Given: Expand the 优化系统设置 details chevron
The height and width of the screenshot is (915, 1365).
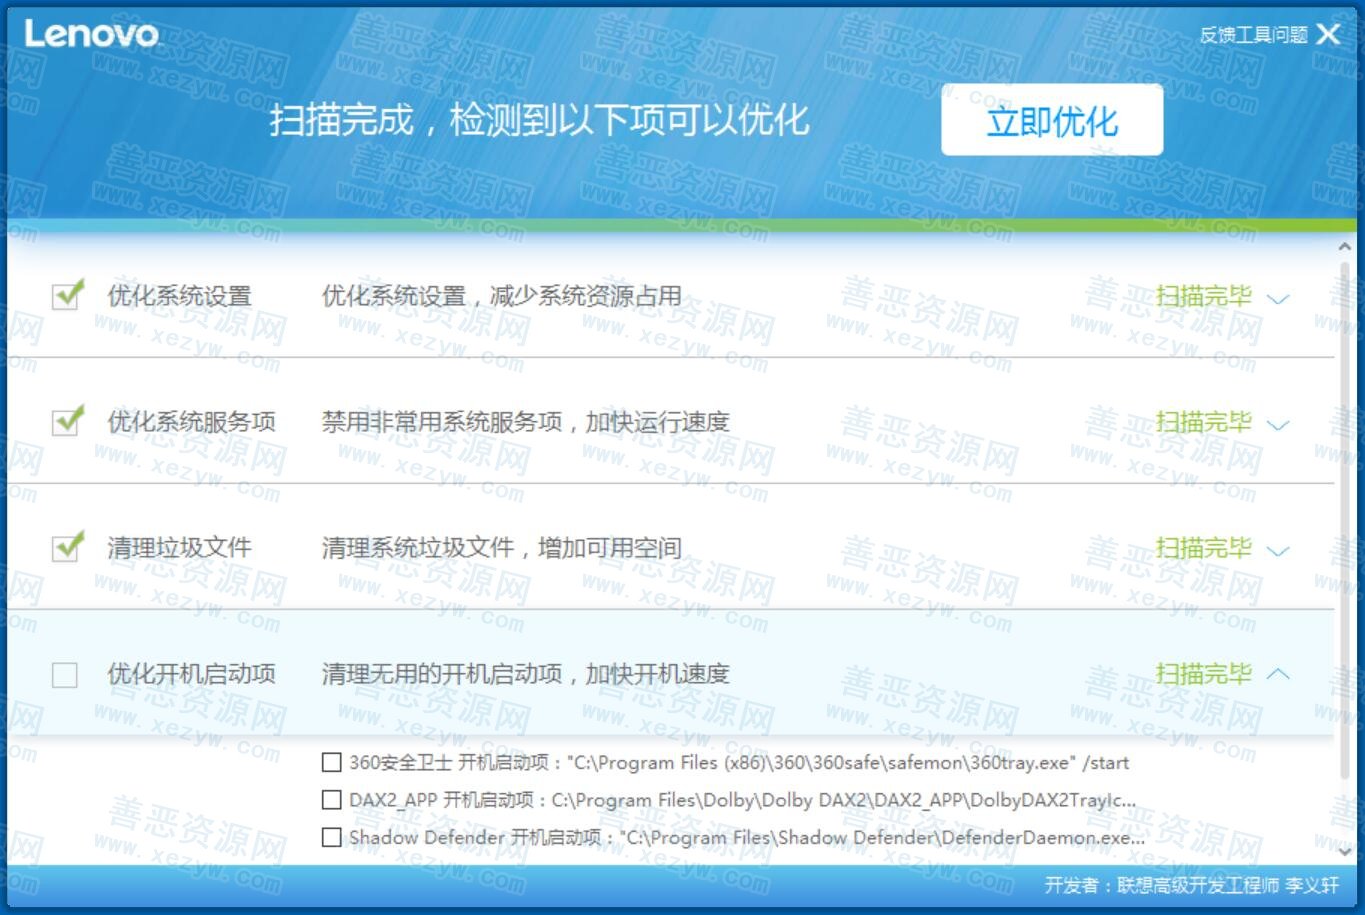Looking at the screenshot, I should tap(1277, 298).
